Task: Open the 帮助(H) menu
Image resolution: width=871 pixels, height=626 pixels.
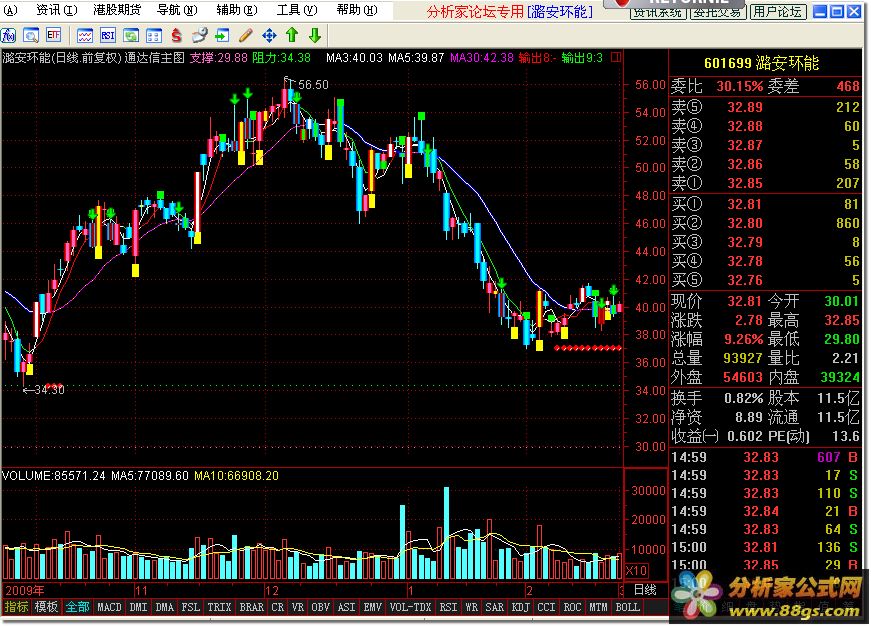Action: [x=357, y=10]
